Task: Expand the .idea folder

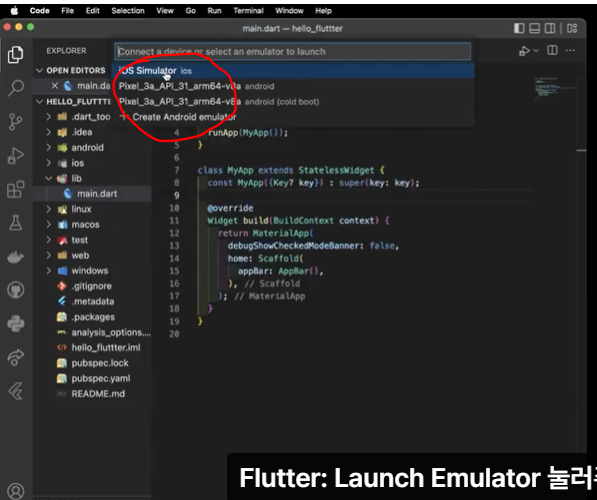Action: coord(48,132)
